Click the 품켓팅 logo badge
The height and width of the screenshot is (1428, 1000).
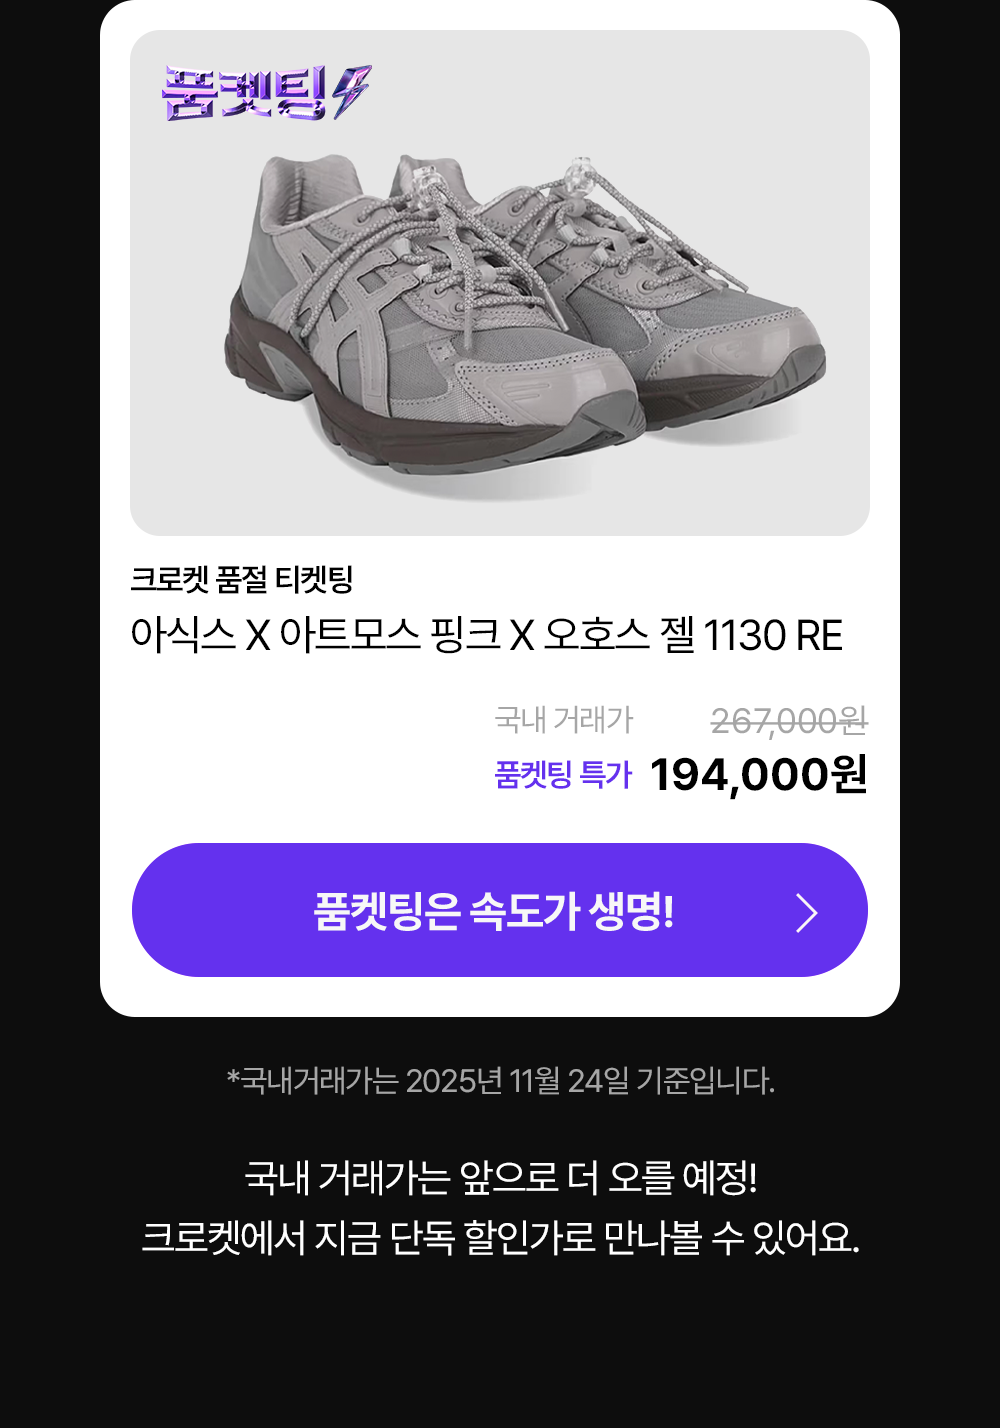click(x=245, y=92)
